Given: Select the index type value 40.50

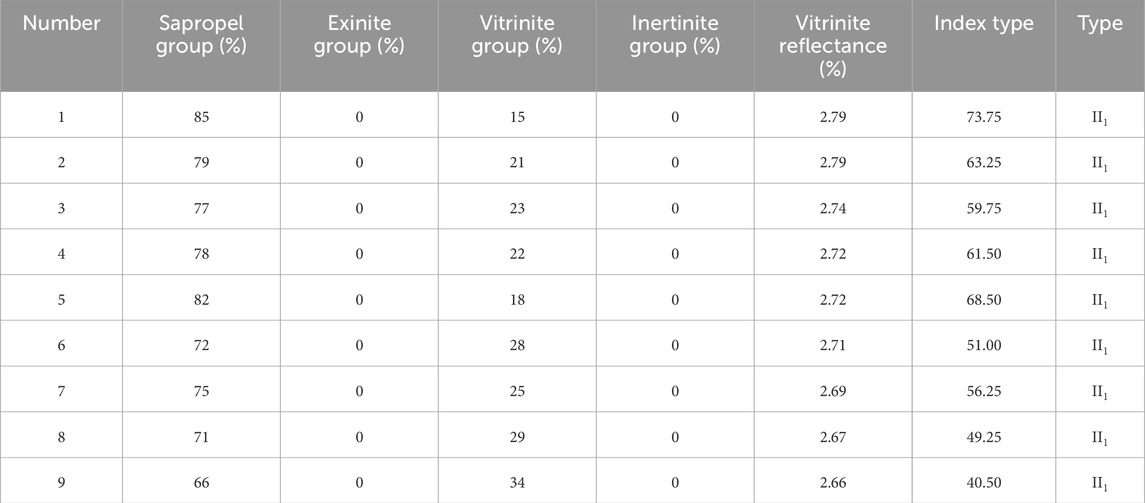Looking at the screenshot, I should [x=984, y=482].
